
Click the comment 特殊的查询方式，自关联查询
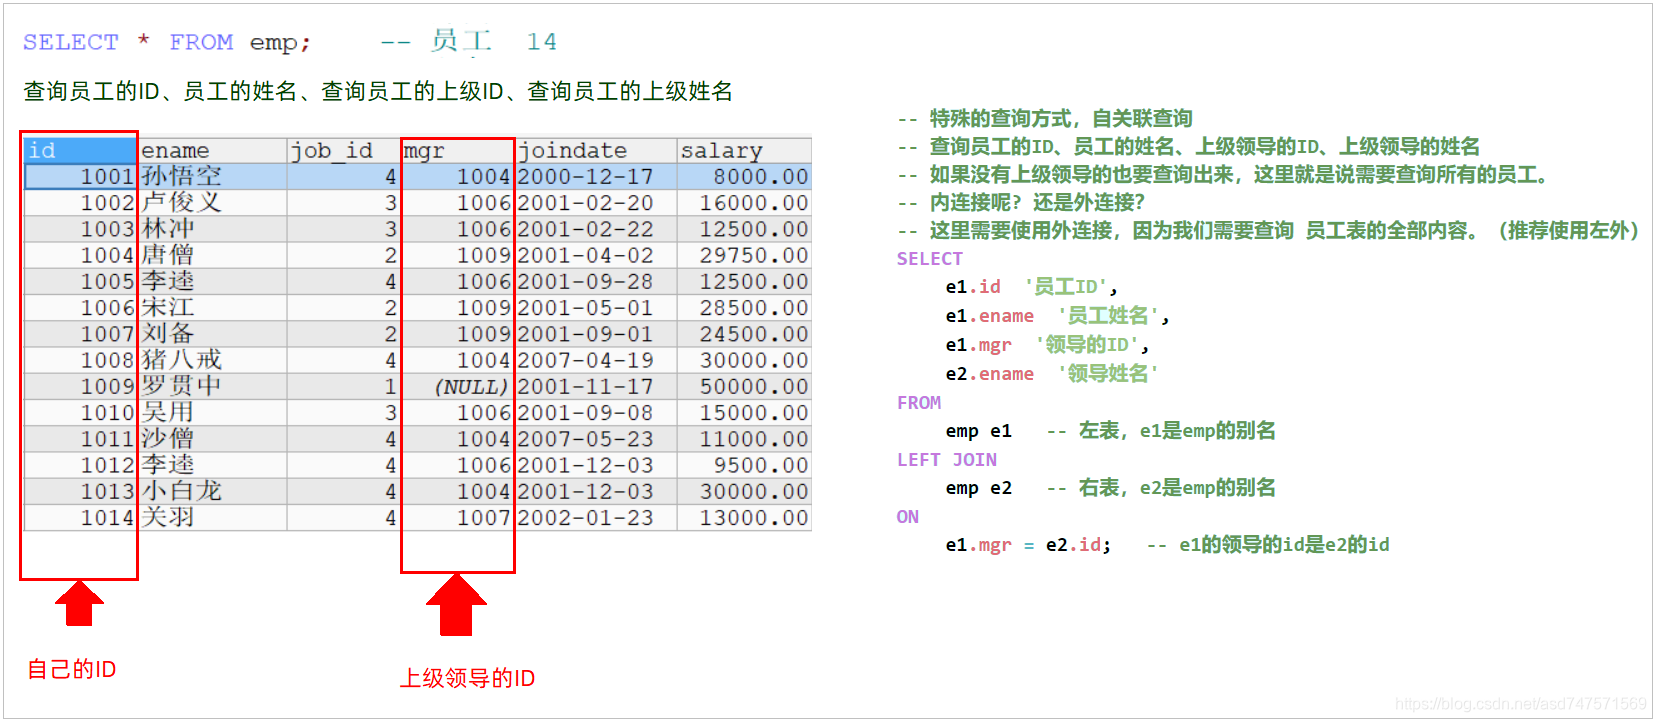(x=1045, y=118)
